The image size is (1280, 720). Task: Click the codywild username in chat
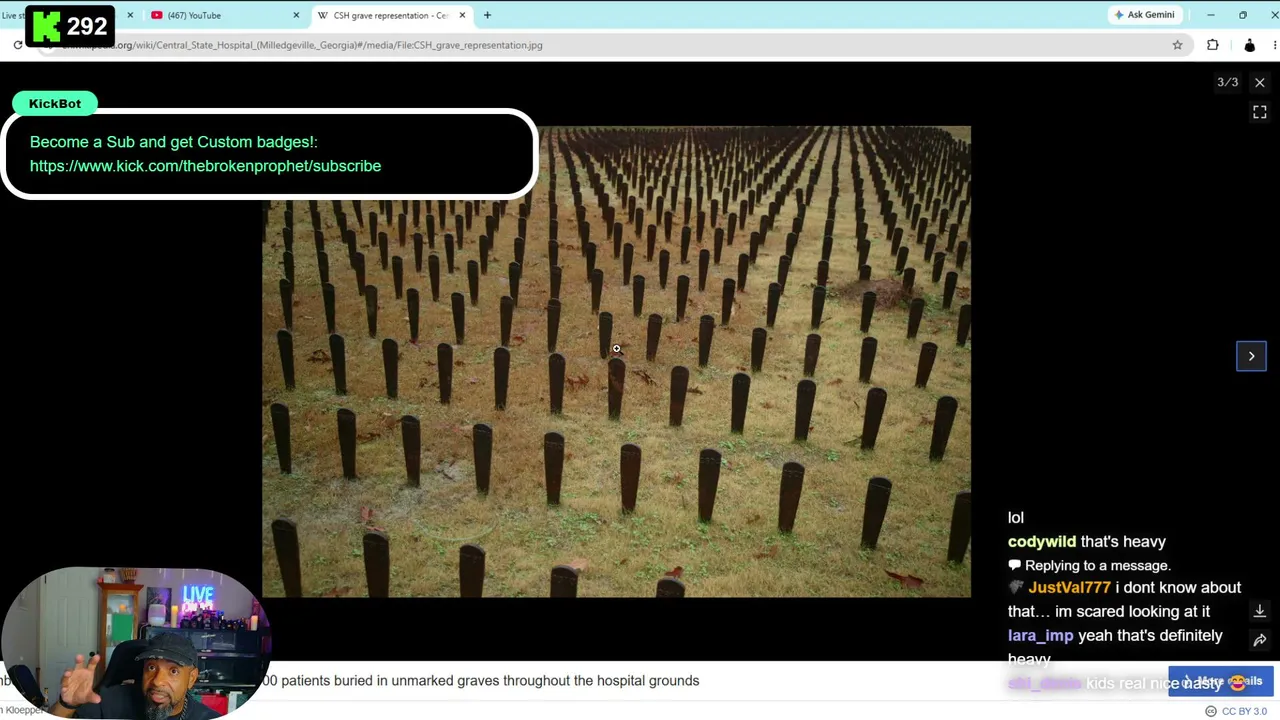pyautogui.click(x=1042, y=541)
